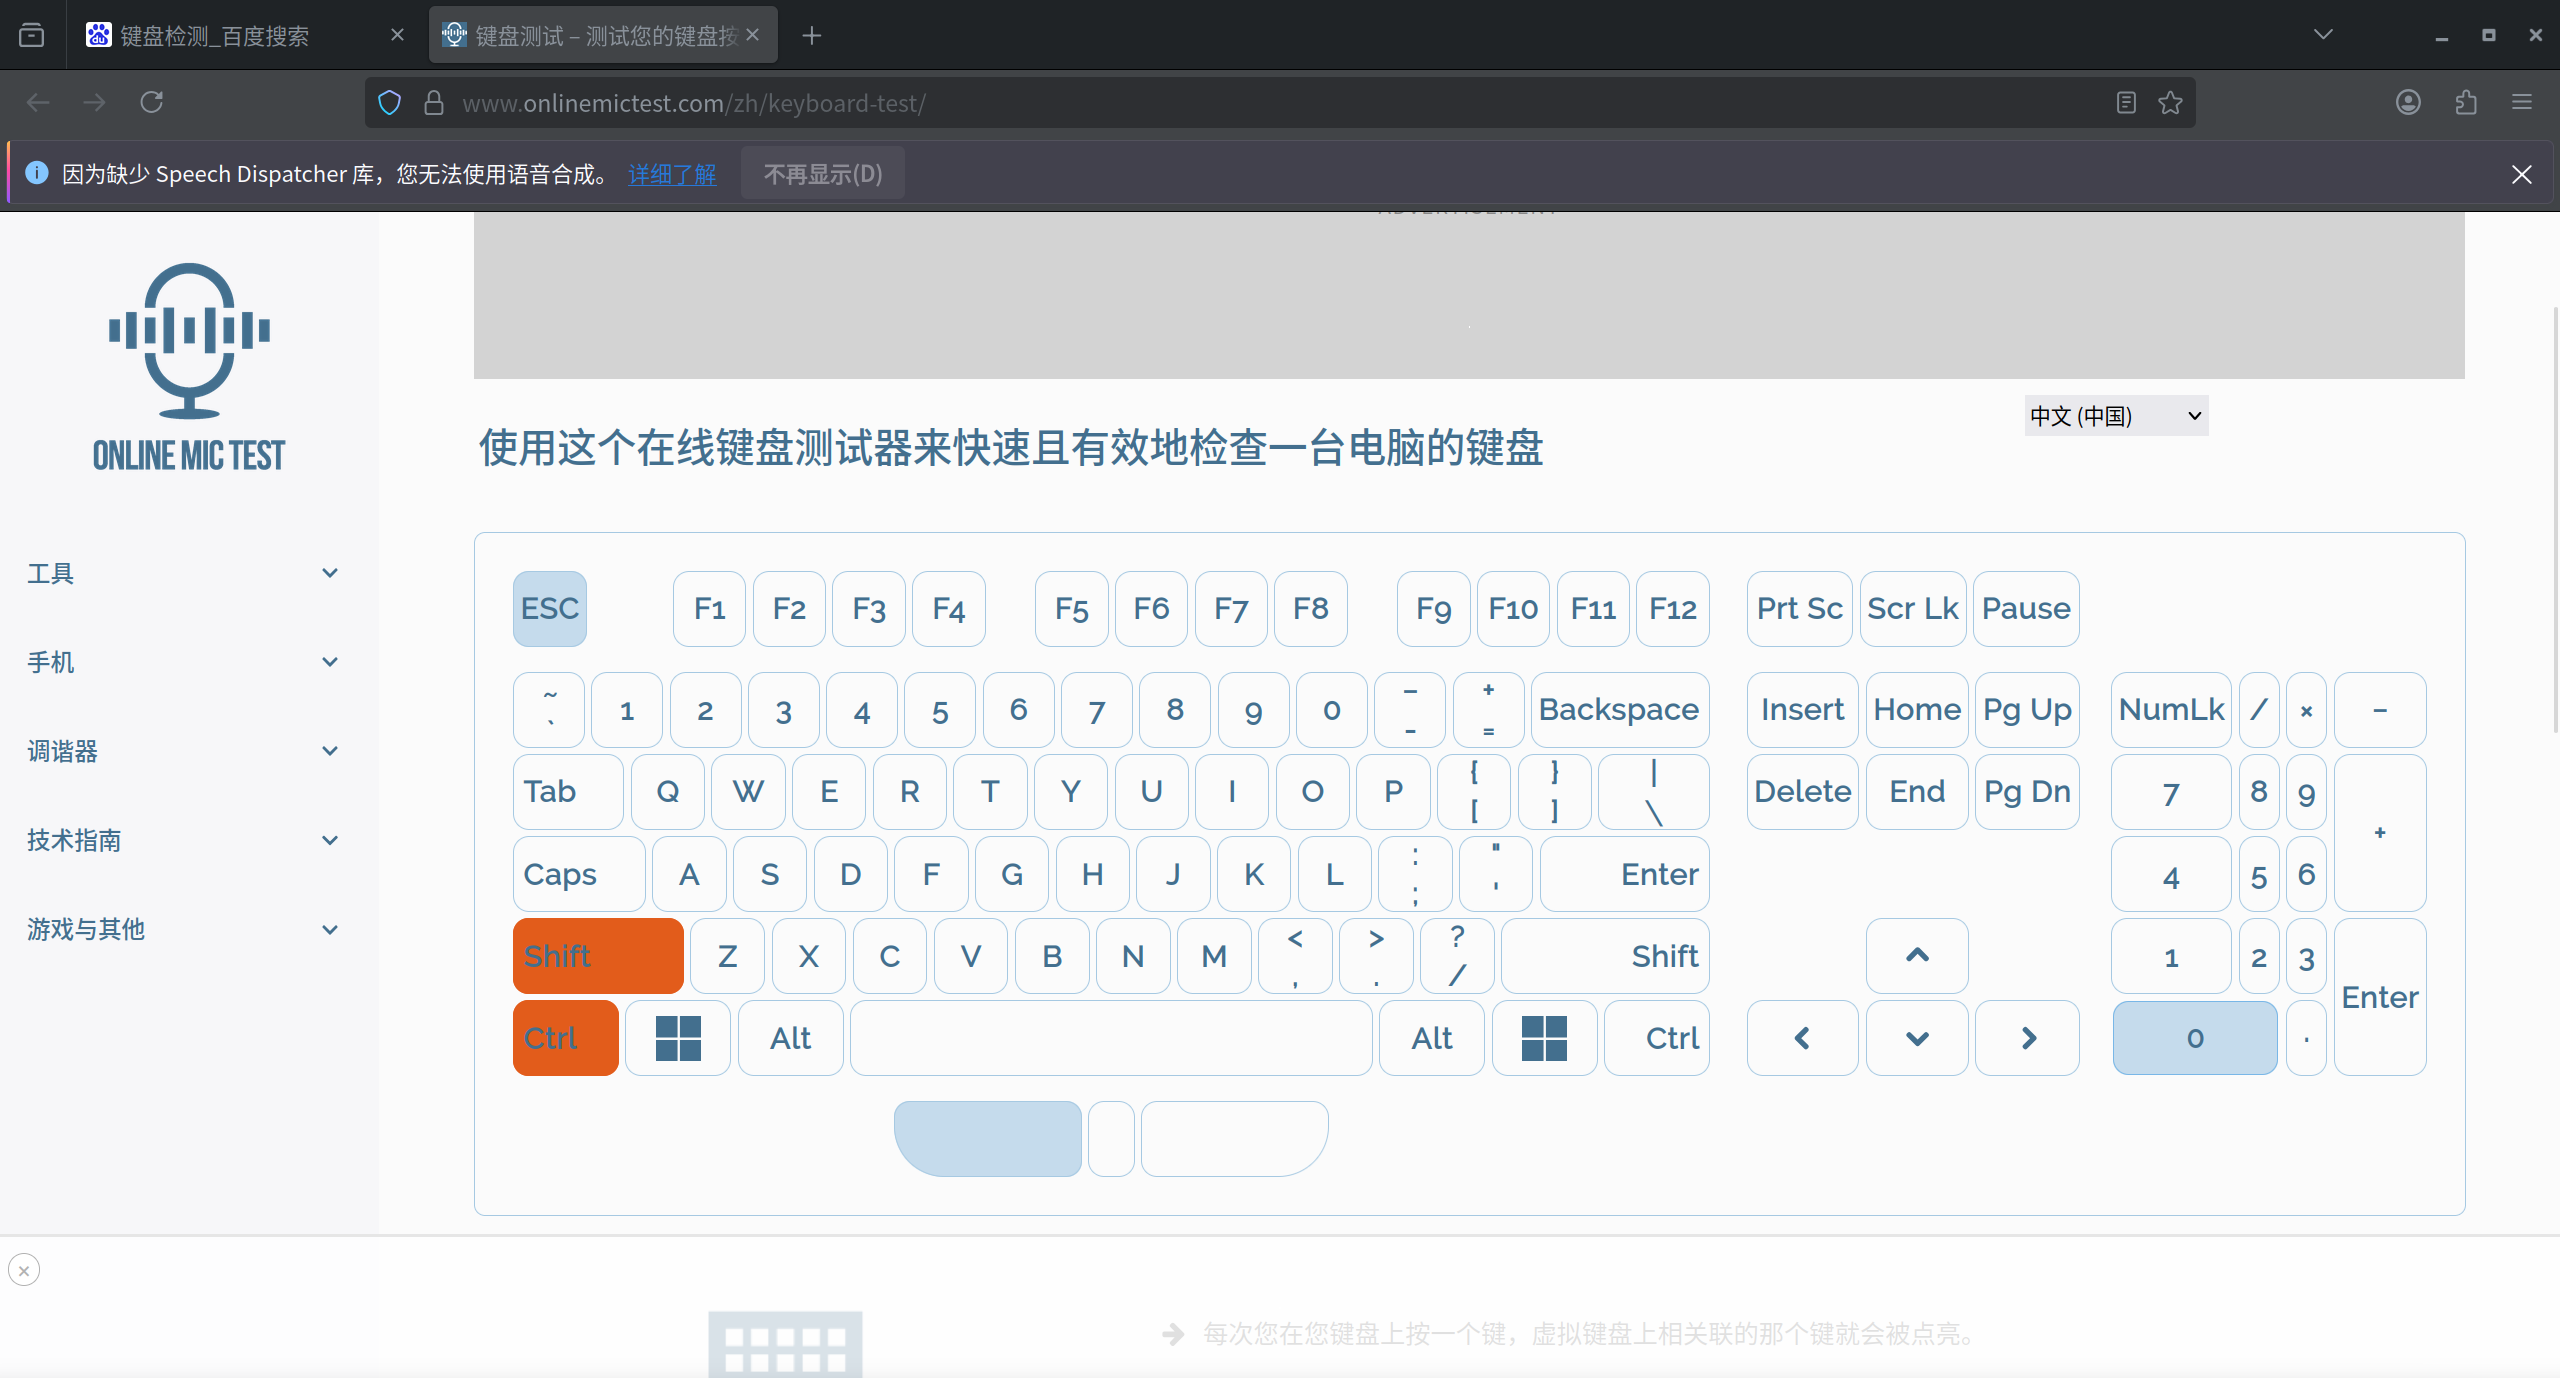
Task: Click the left mouse button indicator
Action: point(988,1139)
